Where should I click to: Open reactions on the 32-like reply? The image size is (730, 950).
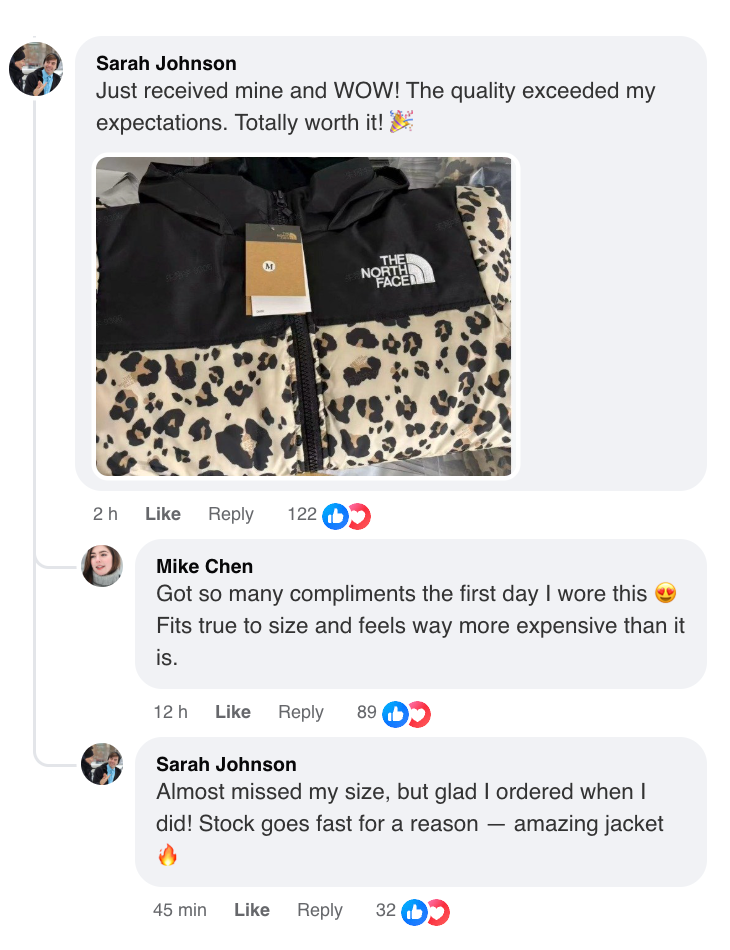[x=426, y=911]
